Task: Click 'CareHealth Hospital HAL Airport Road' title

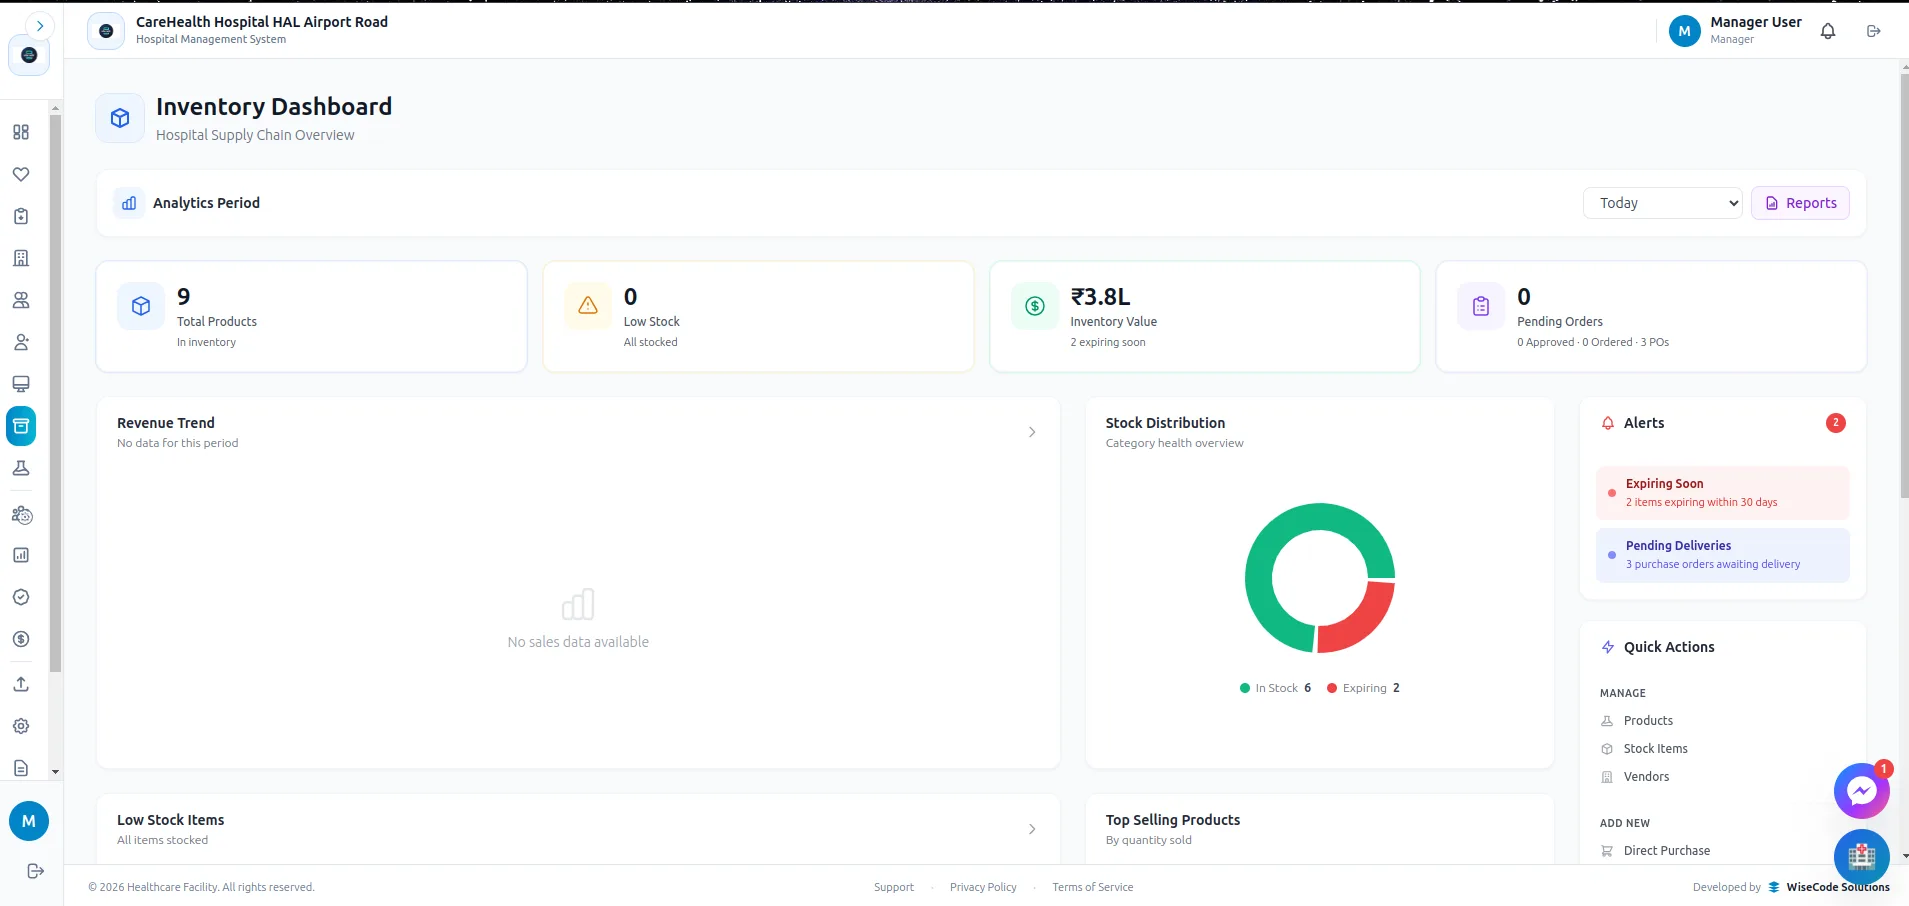Action: pyautogui.click(x=262, y=22)
